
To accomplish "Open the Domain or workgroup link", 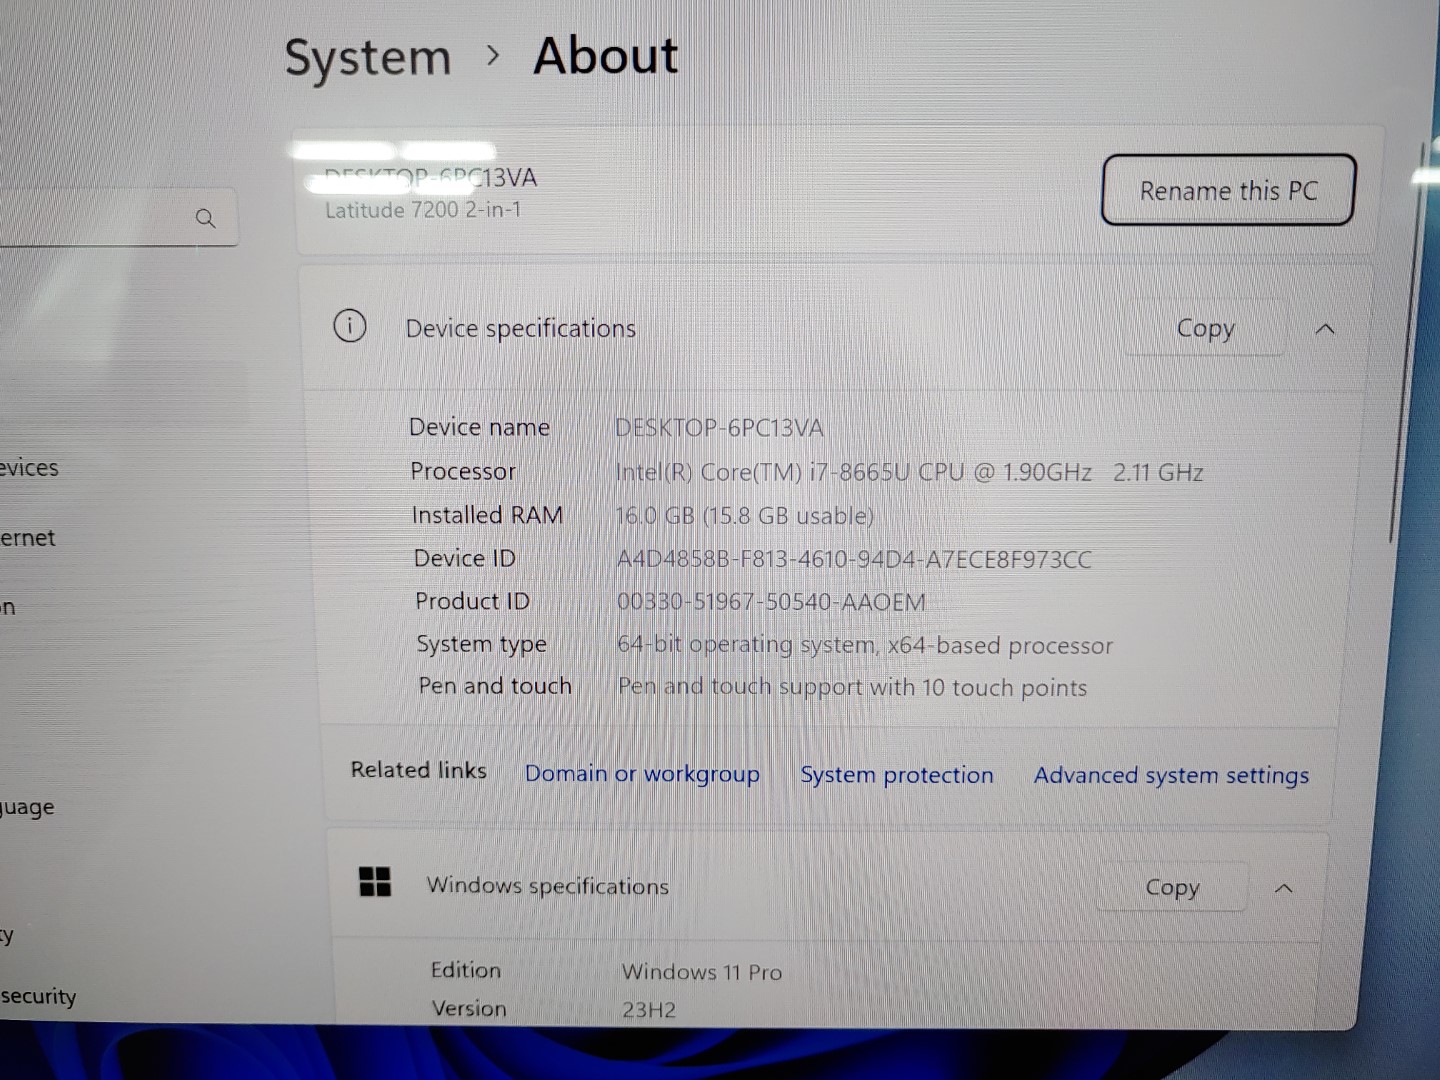I will coord(642,774).
